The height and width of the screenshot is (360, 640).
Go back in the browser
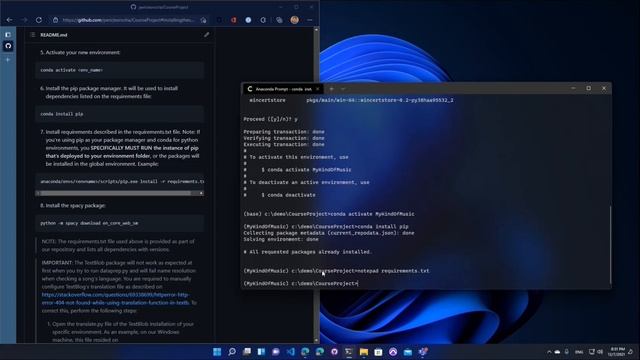[x=9, y=20]
